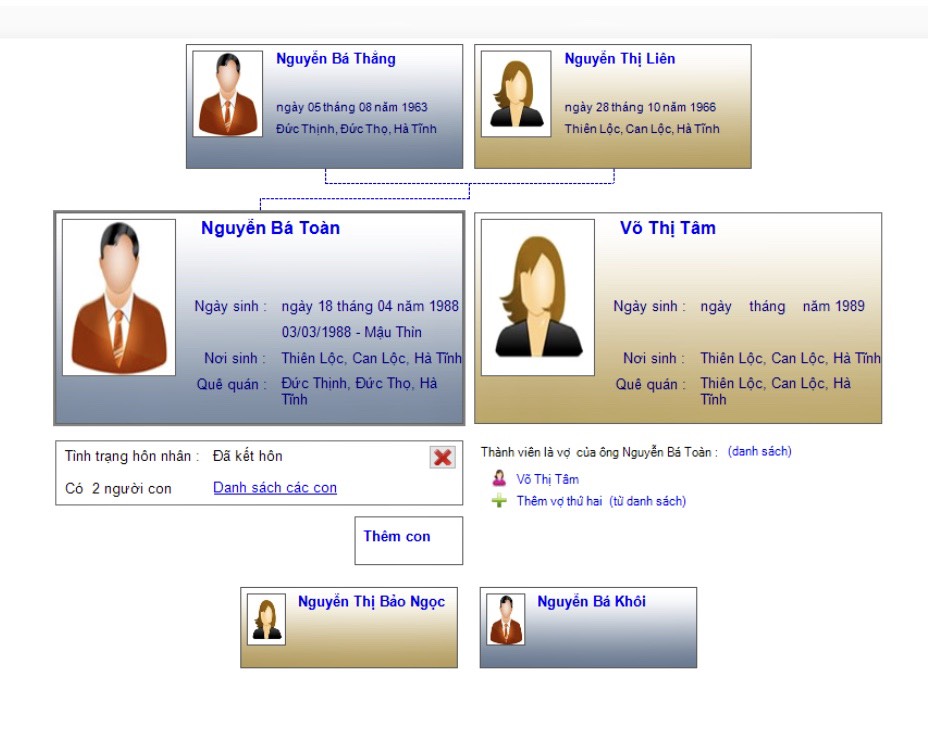Click the Tình trạng hôn nhân label

(x=132, y=456)
